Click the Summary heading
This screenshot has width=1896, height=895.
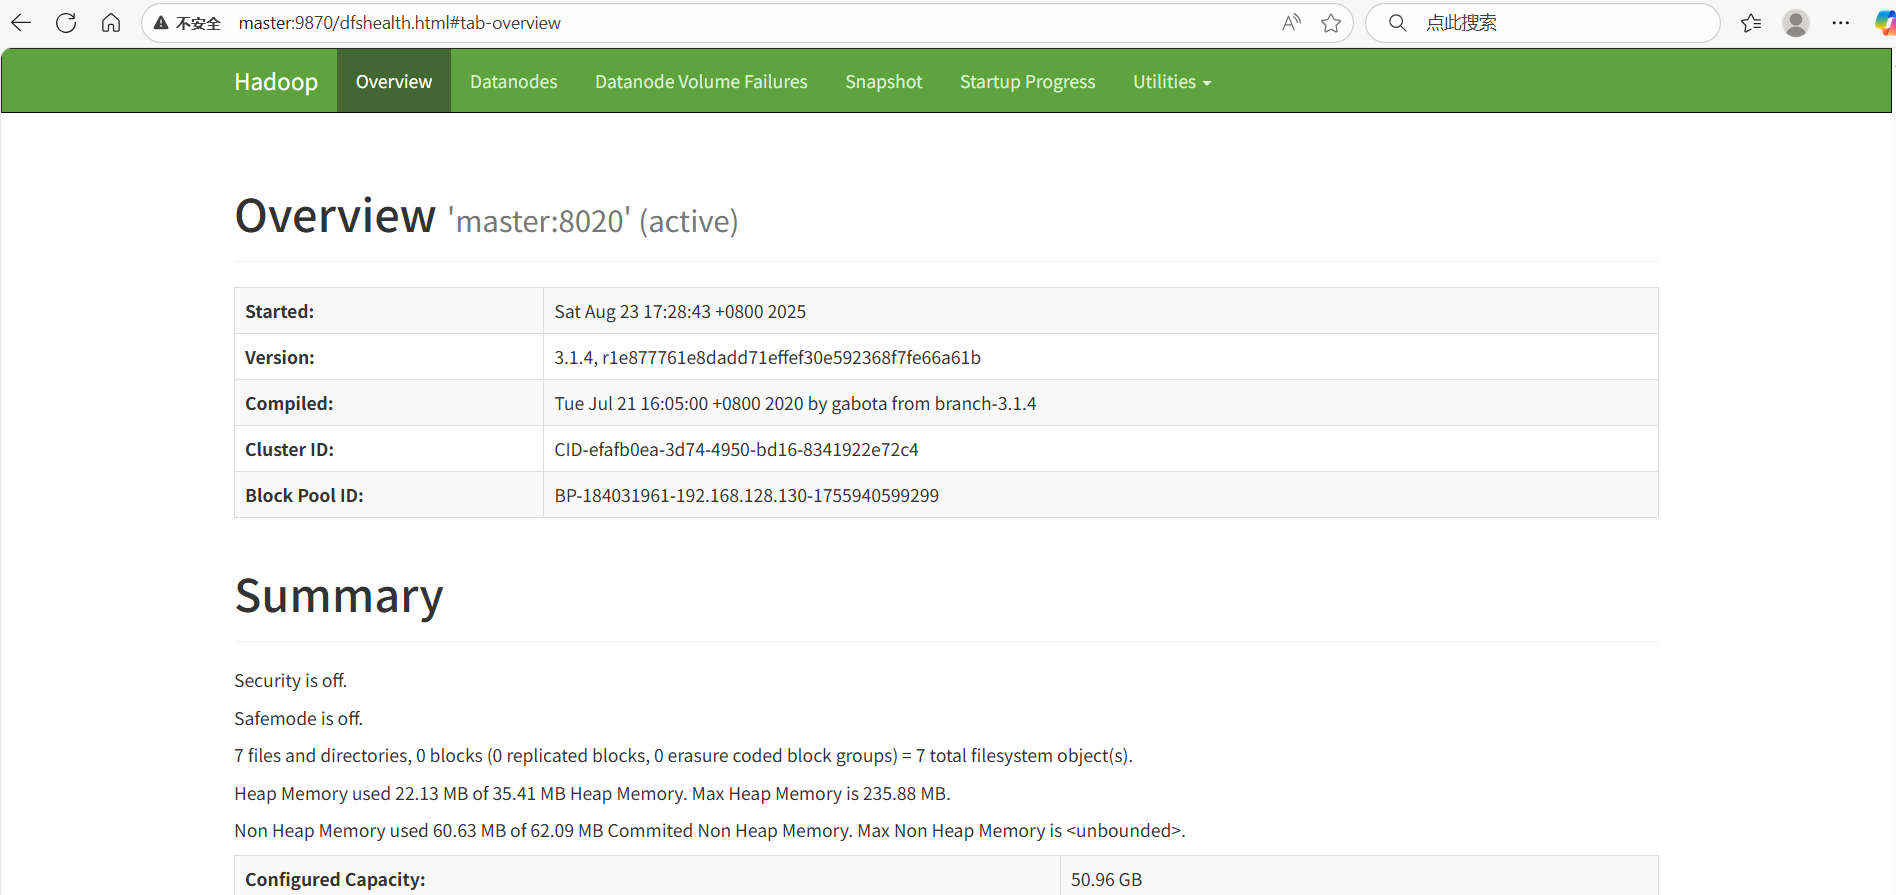click(339, 596)
